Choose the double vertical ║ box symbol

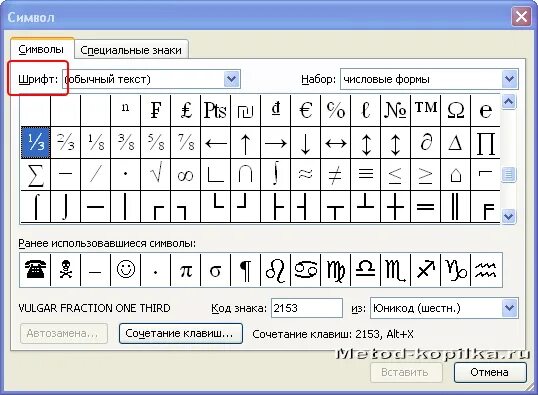[456, 207]
